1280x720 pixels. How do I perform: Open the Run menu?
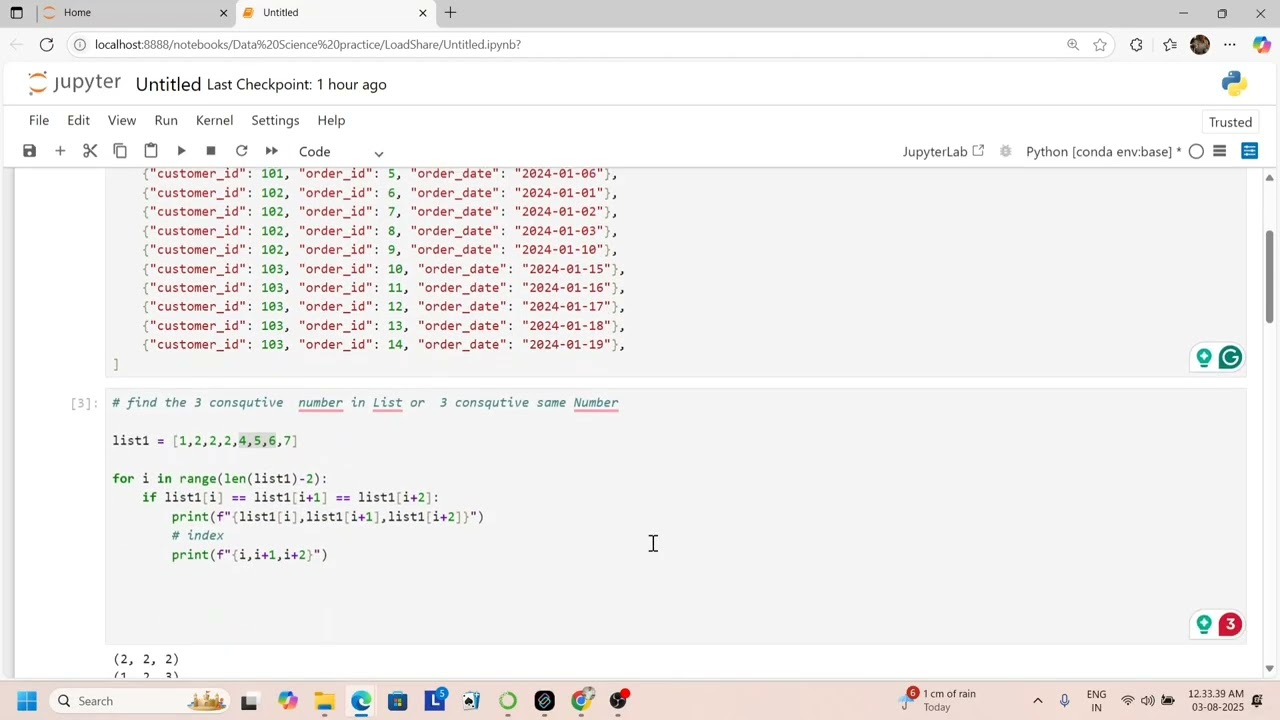(x=166, y=120)
